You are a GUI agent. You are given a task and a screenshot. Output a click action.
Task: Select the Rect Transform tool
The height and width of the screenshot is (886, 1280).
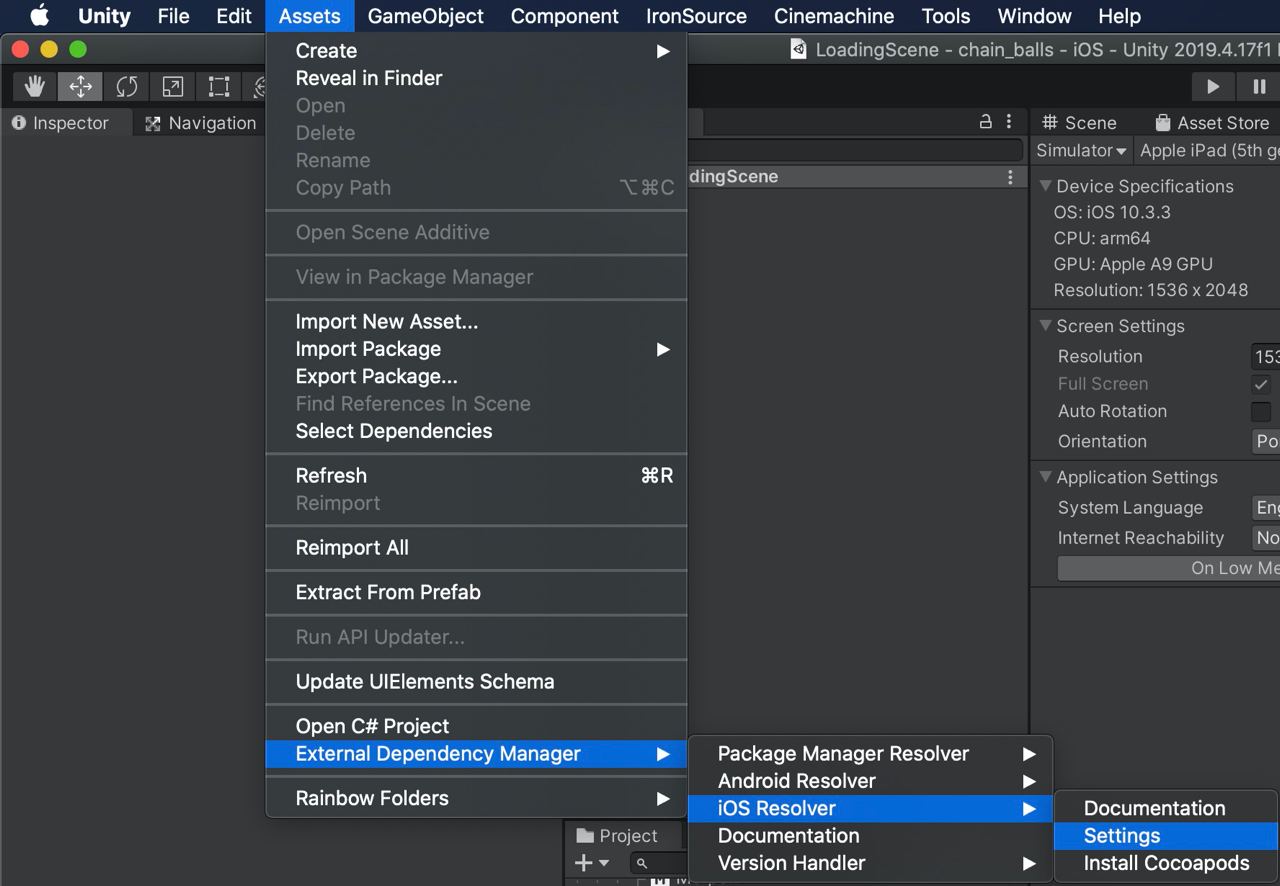click(x=218, y=86)
